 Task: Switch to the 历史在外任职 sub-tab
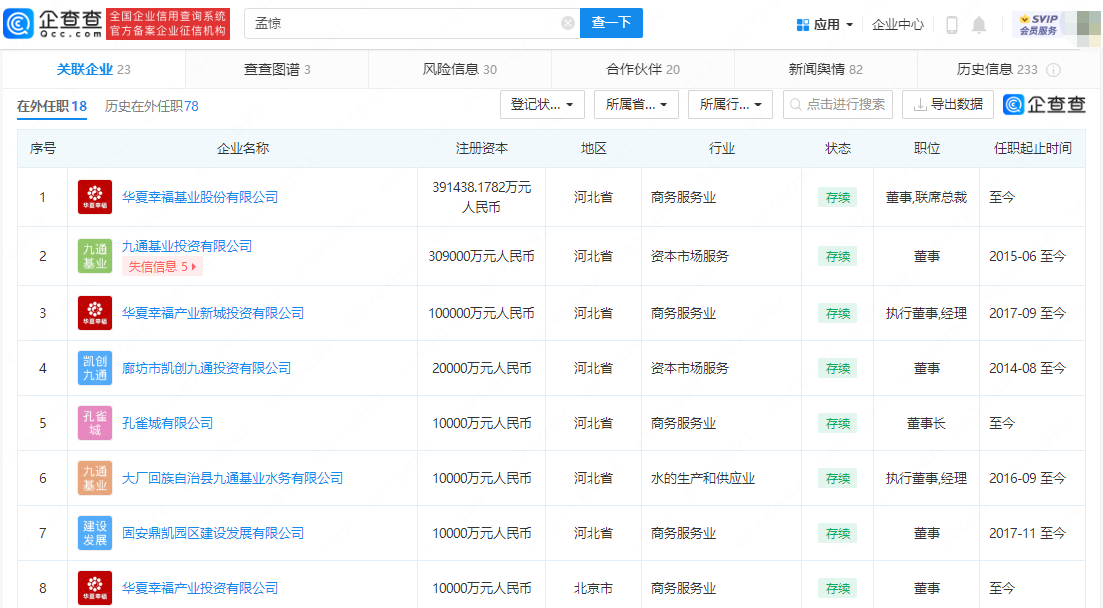click(x=151, y=106)
